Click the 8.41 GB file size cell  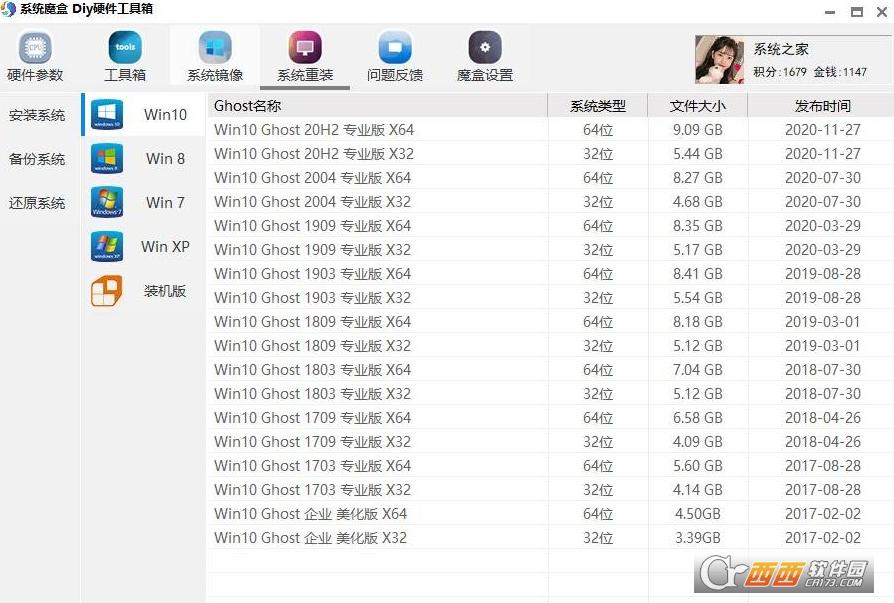tap(697, 274)
